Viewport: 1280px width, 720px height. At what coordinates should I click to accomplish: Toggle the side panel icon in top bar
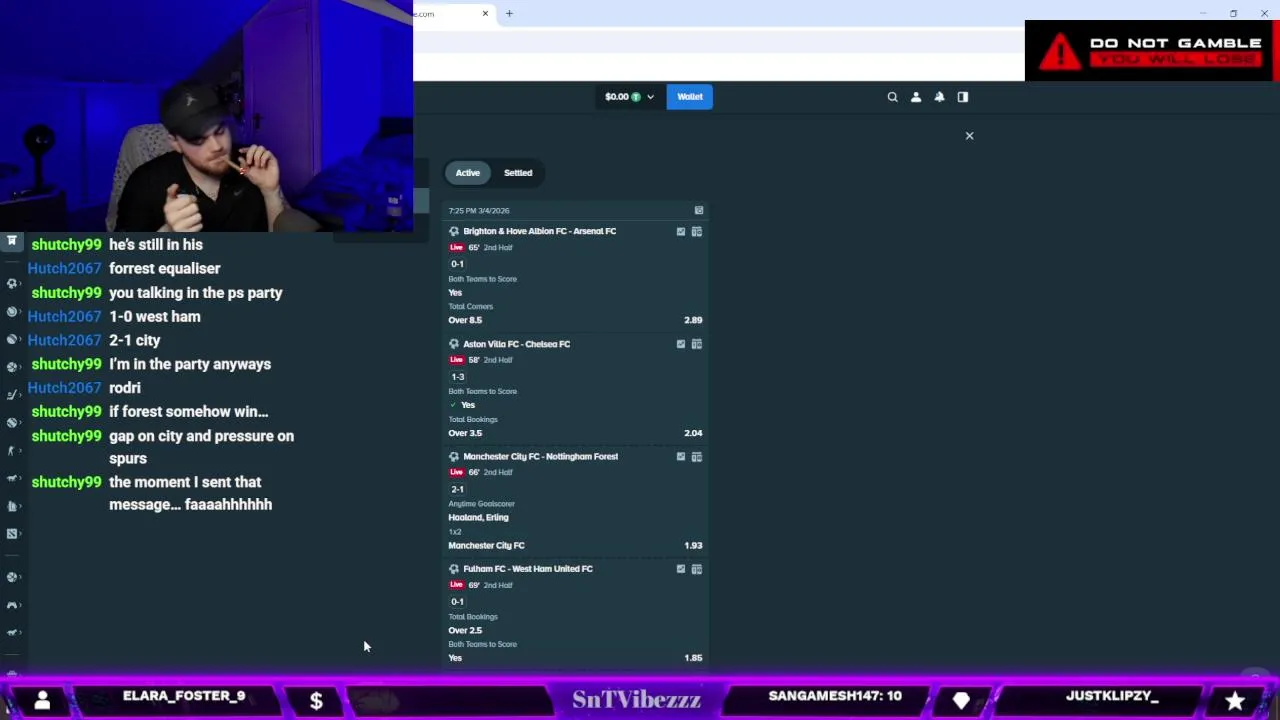[963, 97]
